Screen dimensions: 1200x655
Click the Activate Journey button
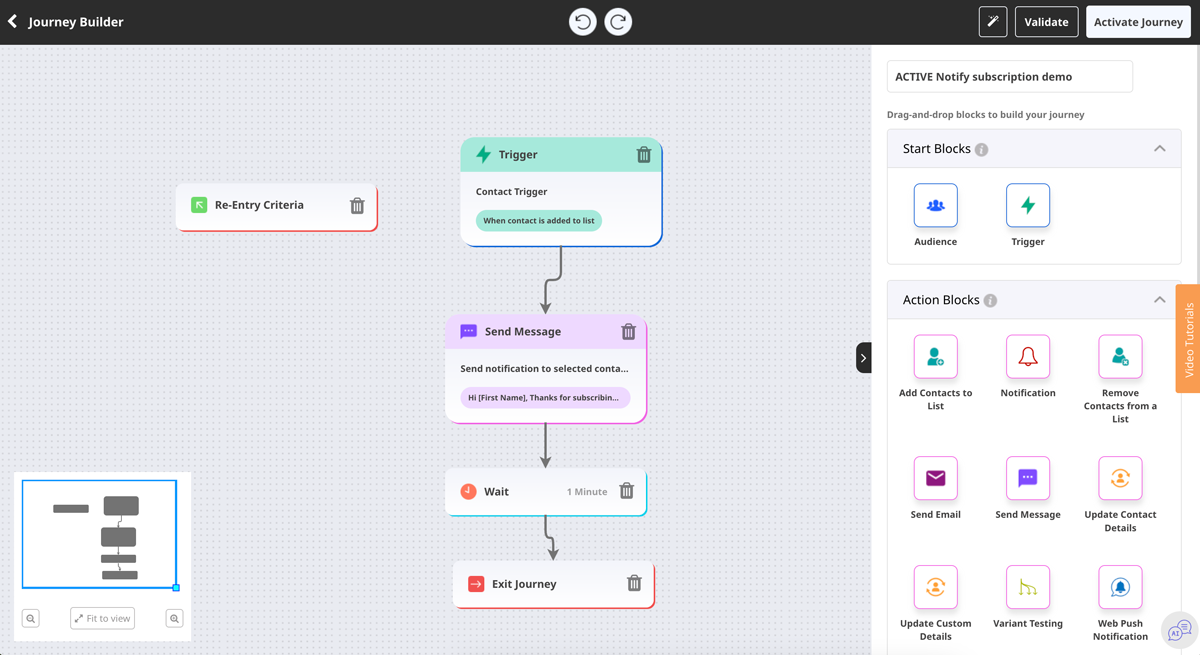1138,21
